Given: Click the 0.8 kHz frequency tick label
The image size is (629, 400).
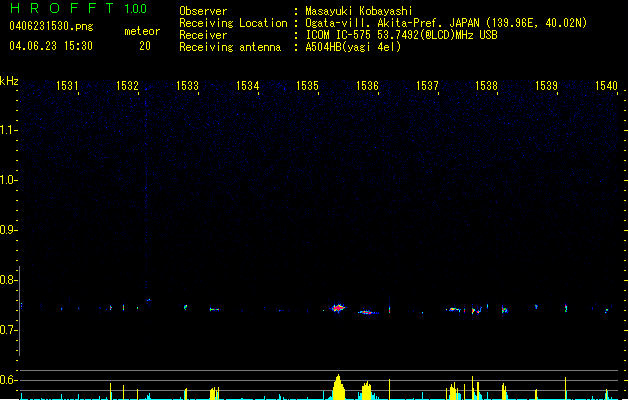Looking at the screenshot, I should tap(7, 280).
